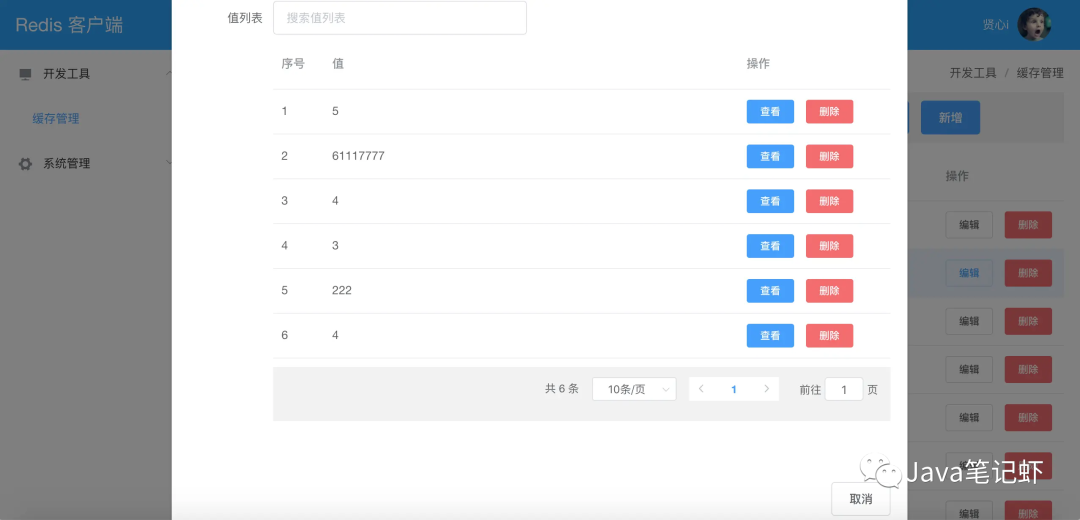Click 删除 in row number 4
The image size is (1080, 520).
pyautogui.click(x=829, y=246)
